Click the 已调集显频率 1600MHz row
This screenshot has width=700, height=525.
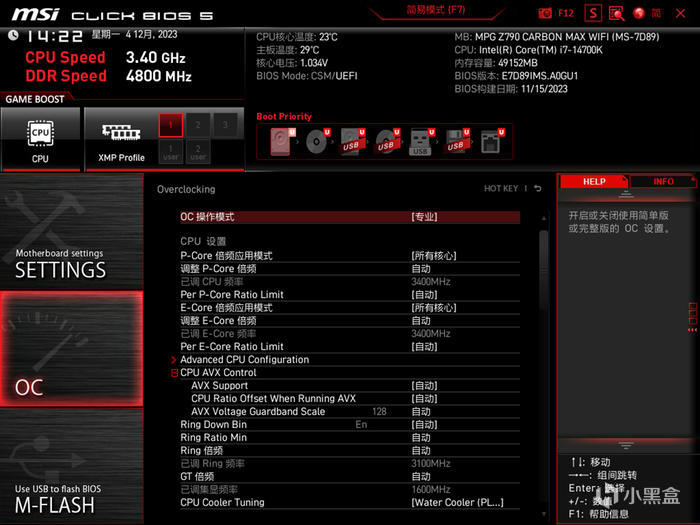[350, 489]
